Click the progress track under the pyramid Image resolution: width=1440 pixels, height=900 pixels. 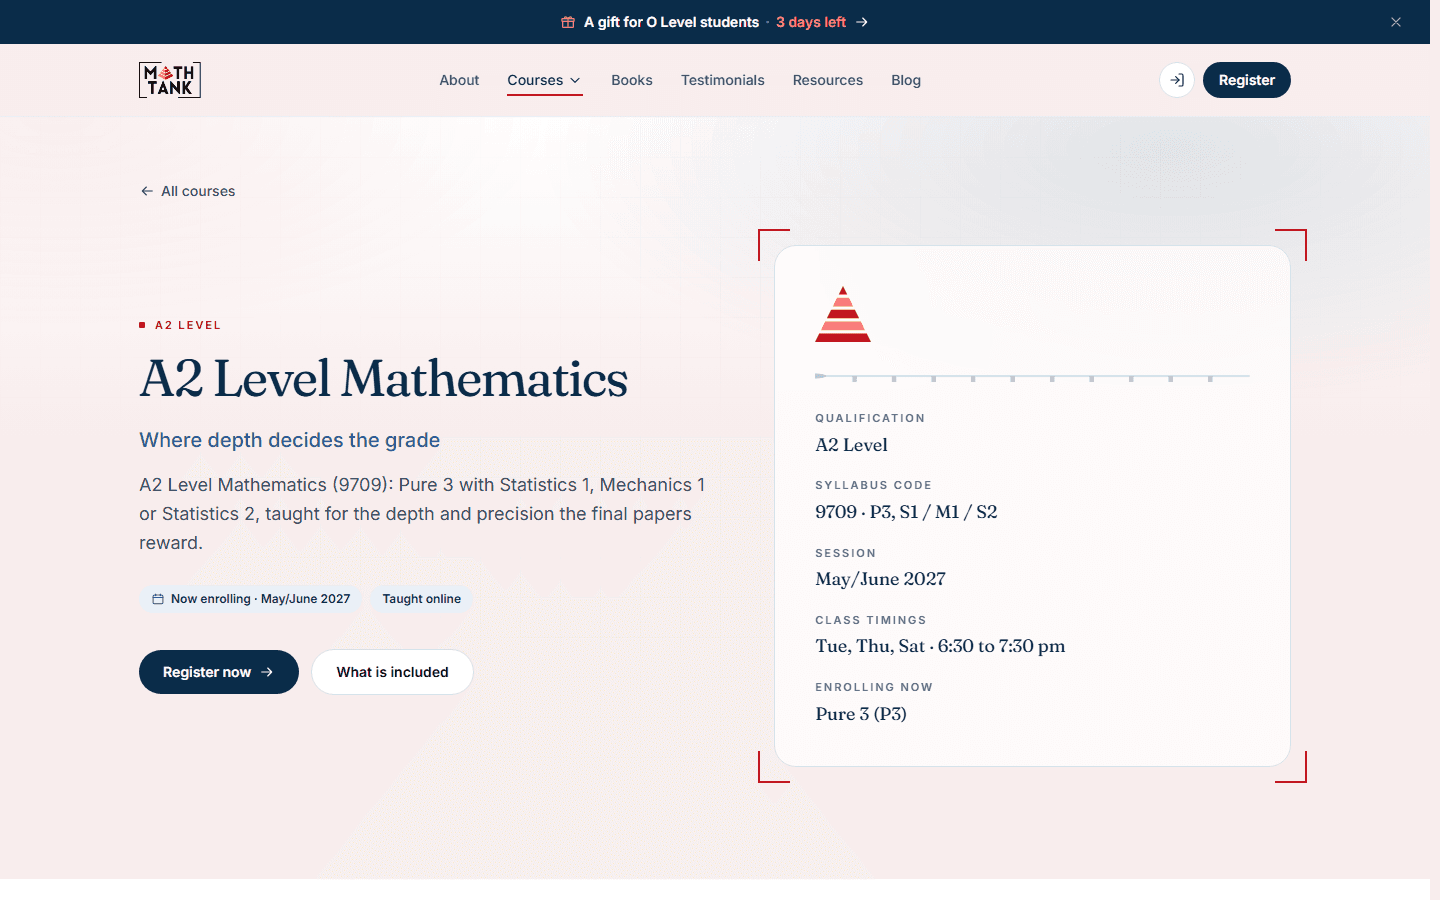coord(1032,376)
